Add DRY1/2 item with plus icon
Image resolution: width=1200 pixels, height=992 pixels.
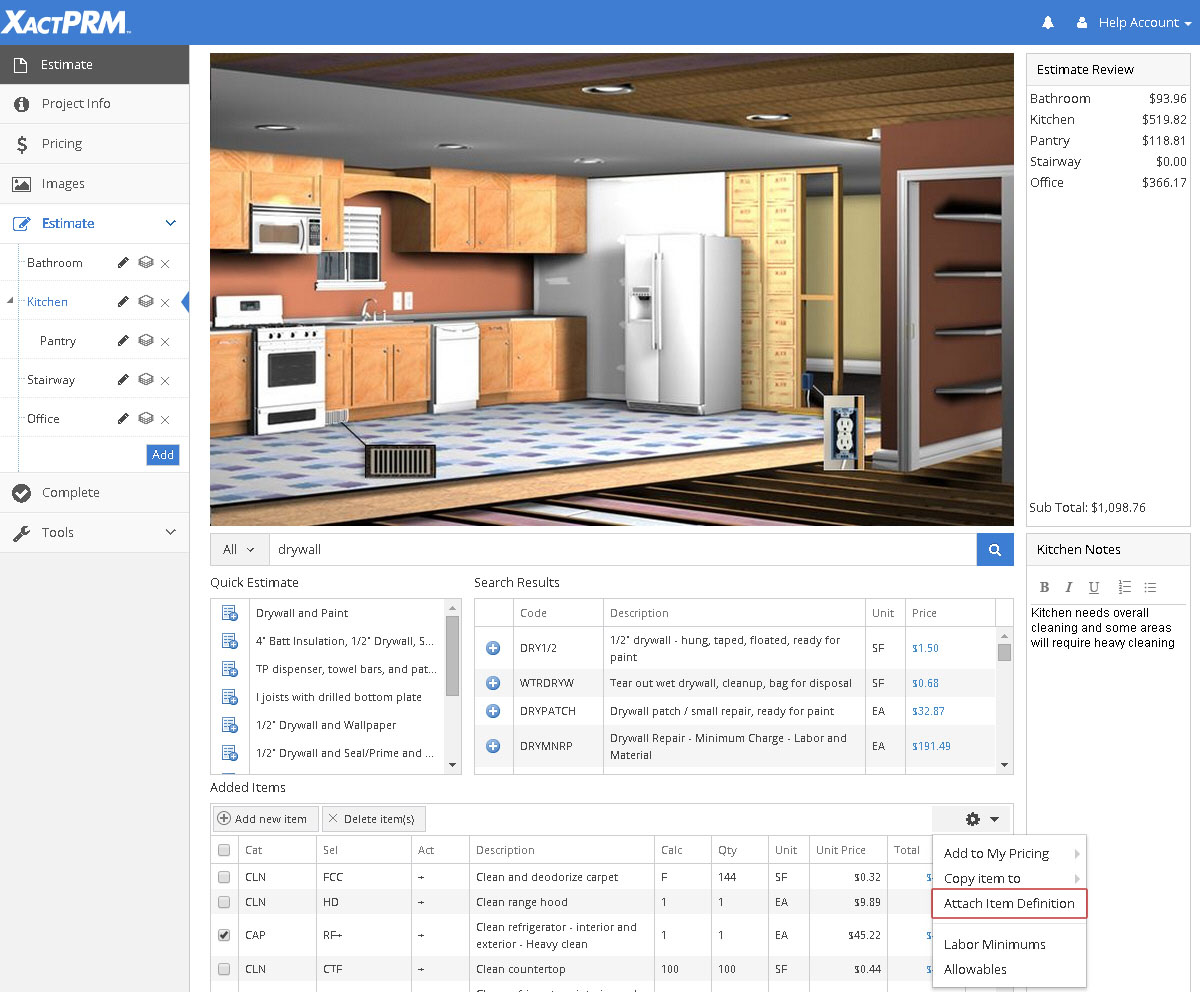coord(493,648)
